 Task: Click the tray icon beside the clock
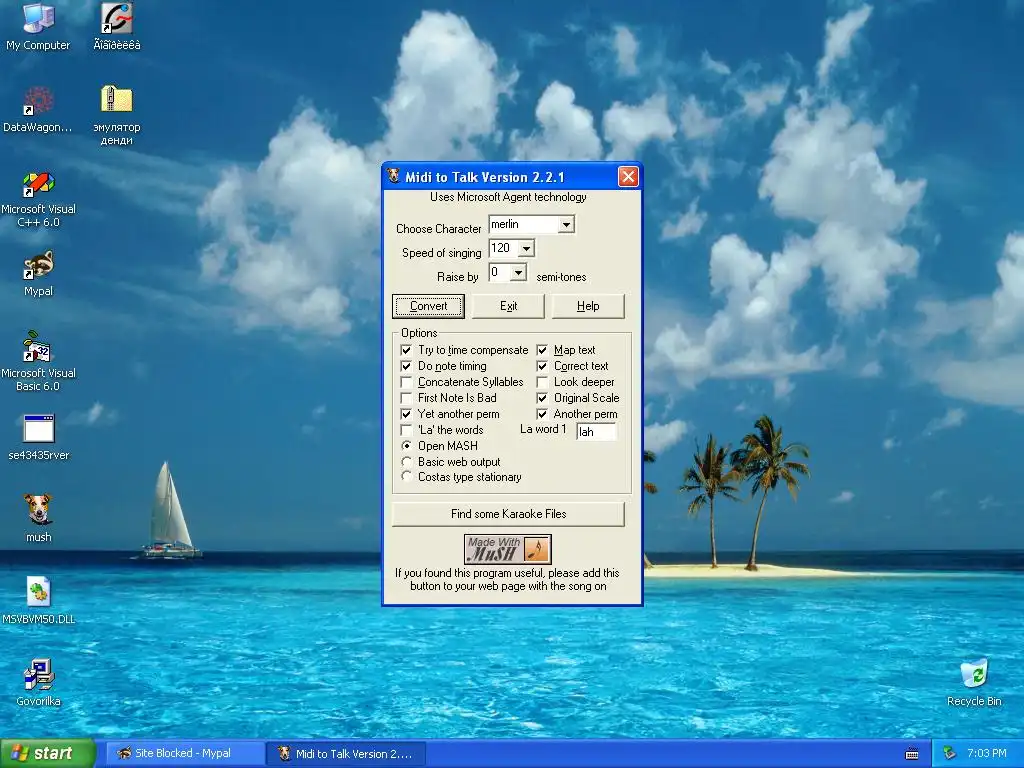[x=950, y=754]
